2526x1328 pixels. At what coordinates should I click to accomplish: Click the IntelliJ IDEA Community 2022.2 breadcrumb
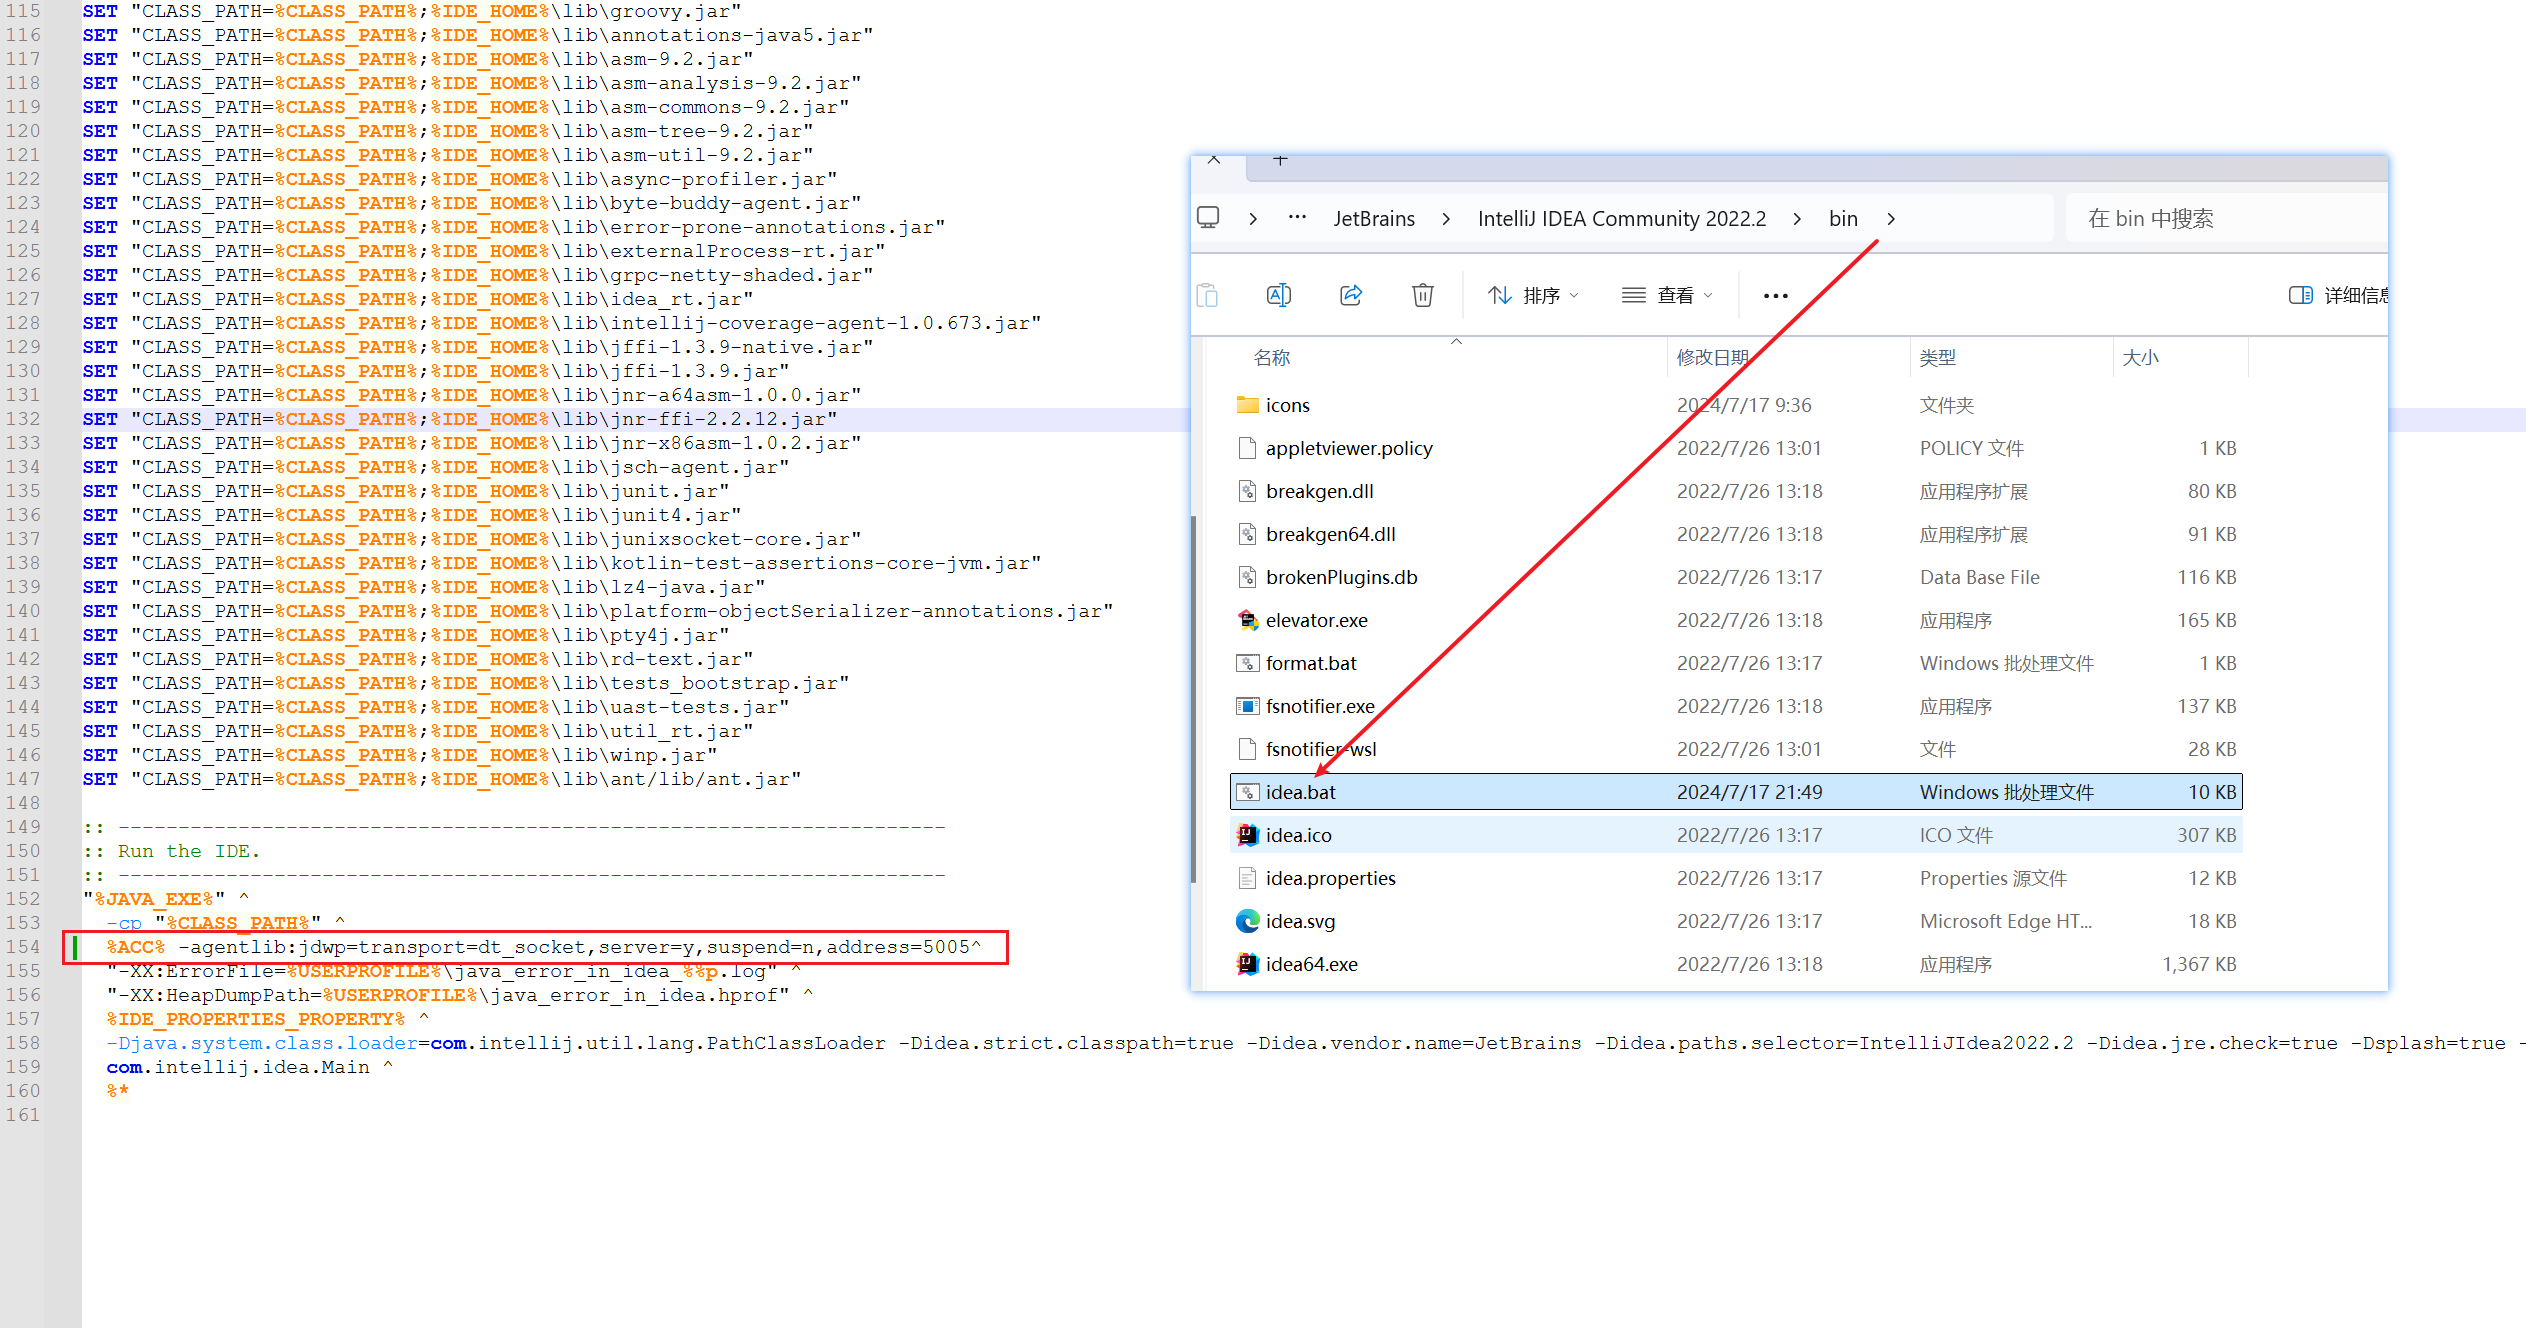pyautogui.click(x=1621, y=218)
